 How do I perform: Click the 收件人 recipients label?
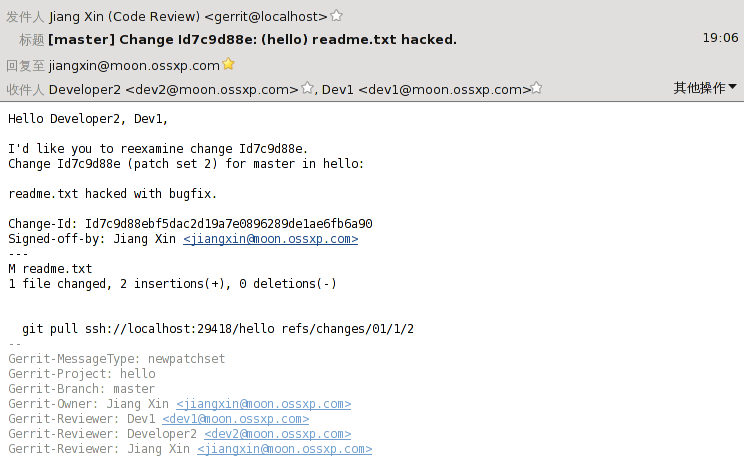point(25,89)
